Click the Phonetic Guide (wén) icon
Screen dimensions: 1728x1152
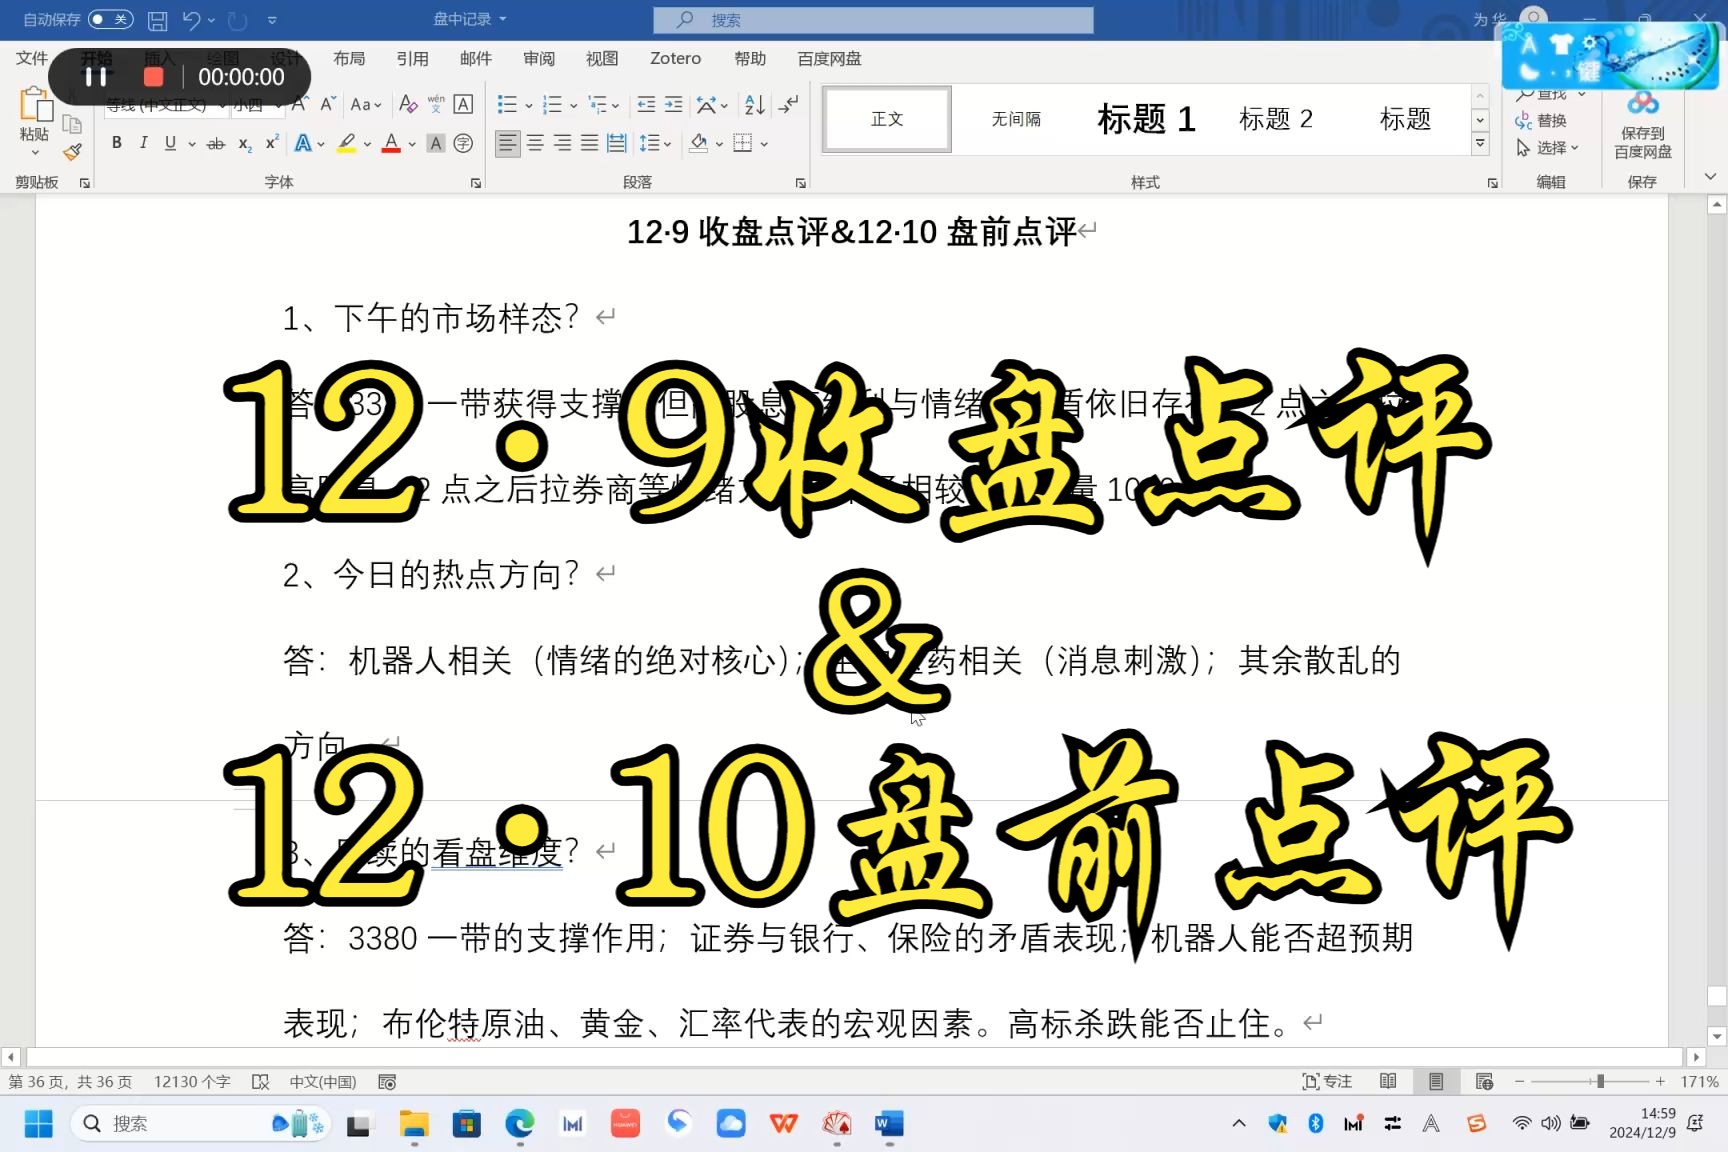[436, 104]
